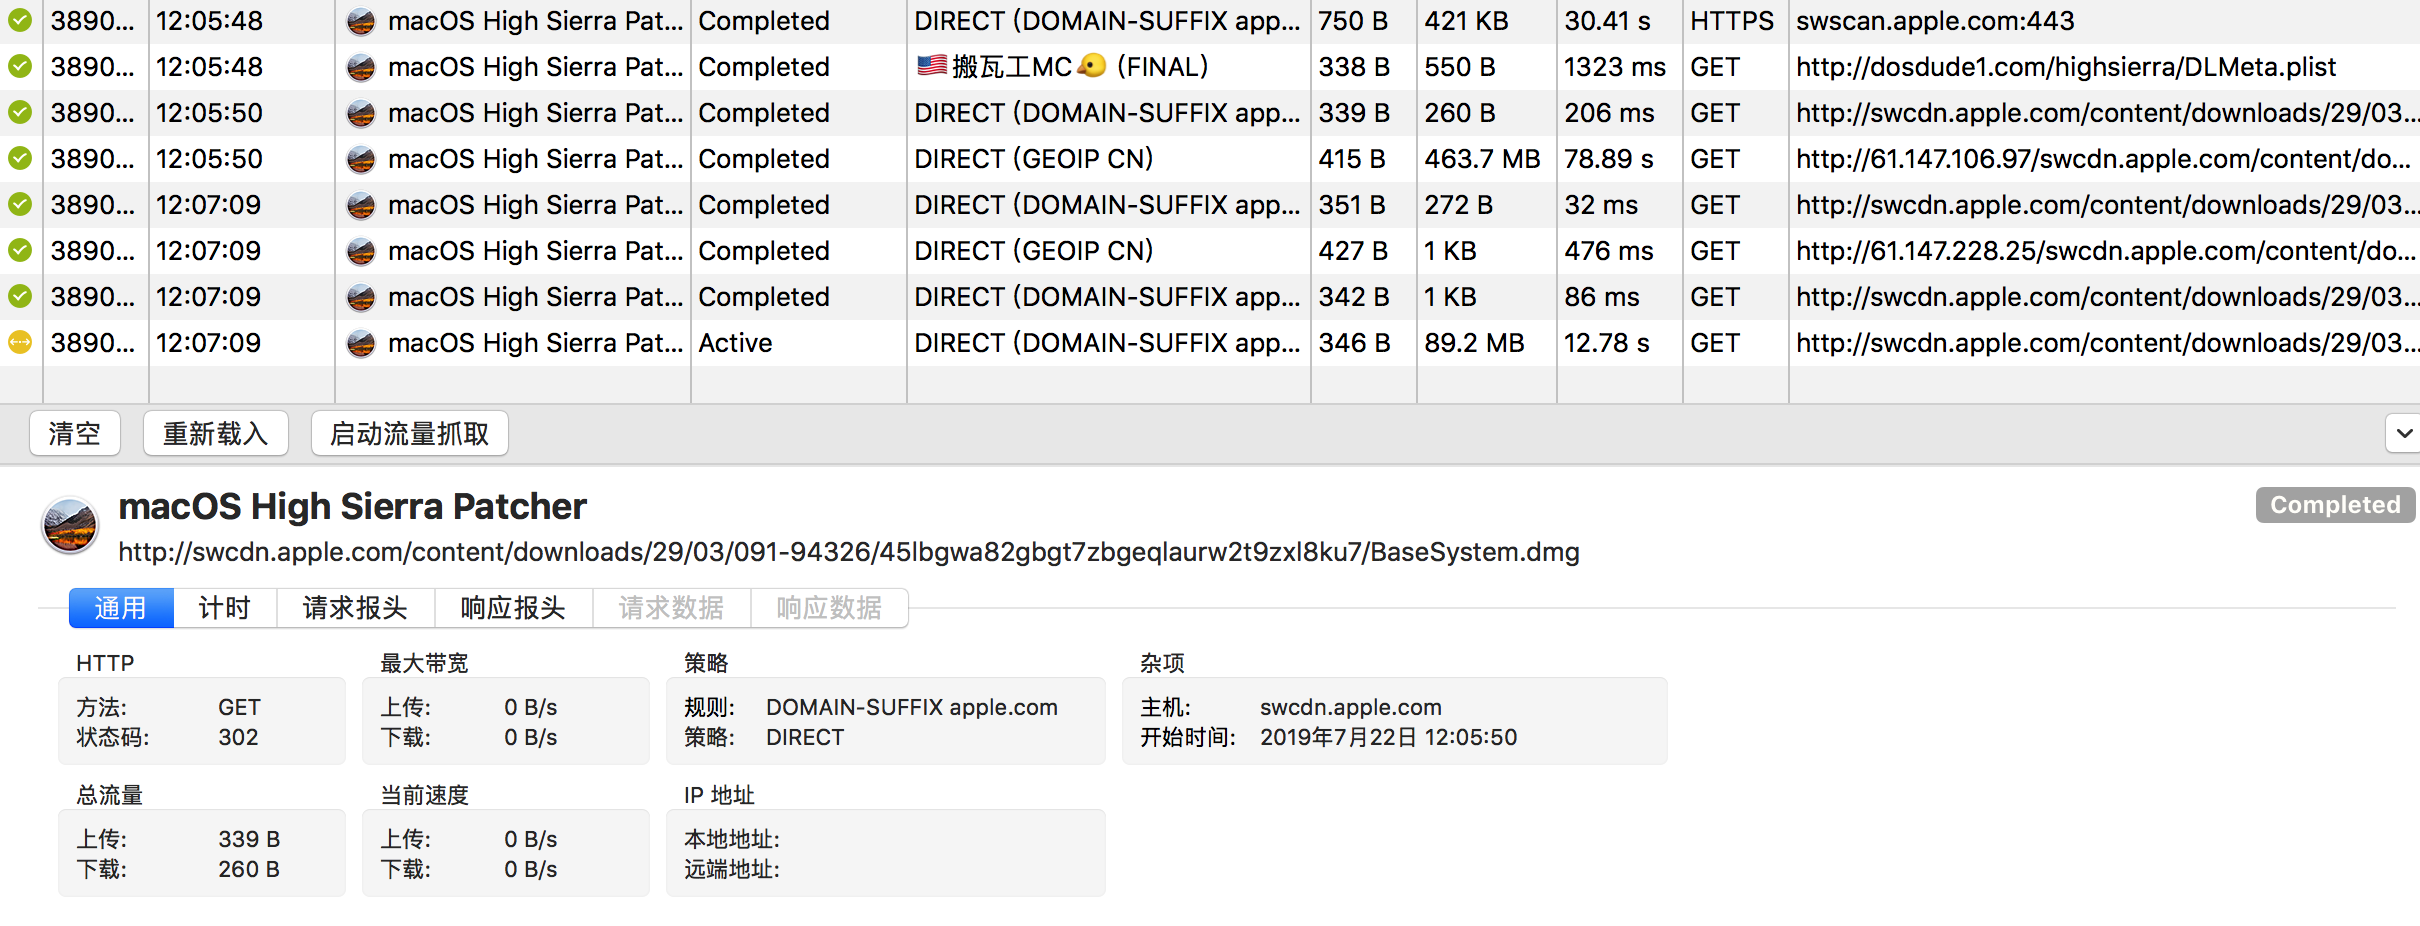Select the 通用 tab
The width and height of the screenshot is (2420, 926).
(121, 608)
